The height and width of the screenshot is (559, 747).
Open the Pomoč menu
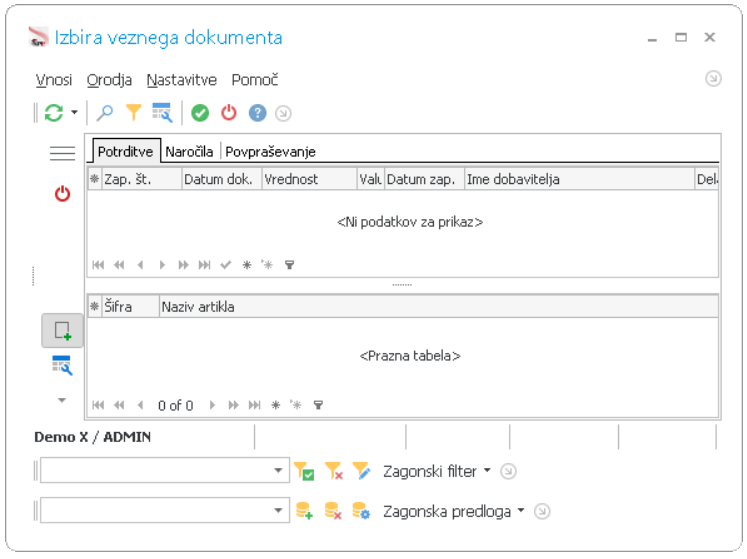(x=255, y=80)
